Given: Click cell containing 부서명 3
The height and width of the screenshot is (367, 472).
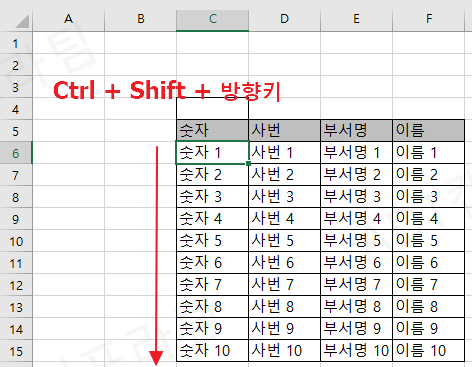Looking at the screenshot, I should tap(356, 197).
